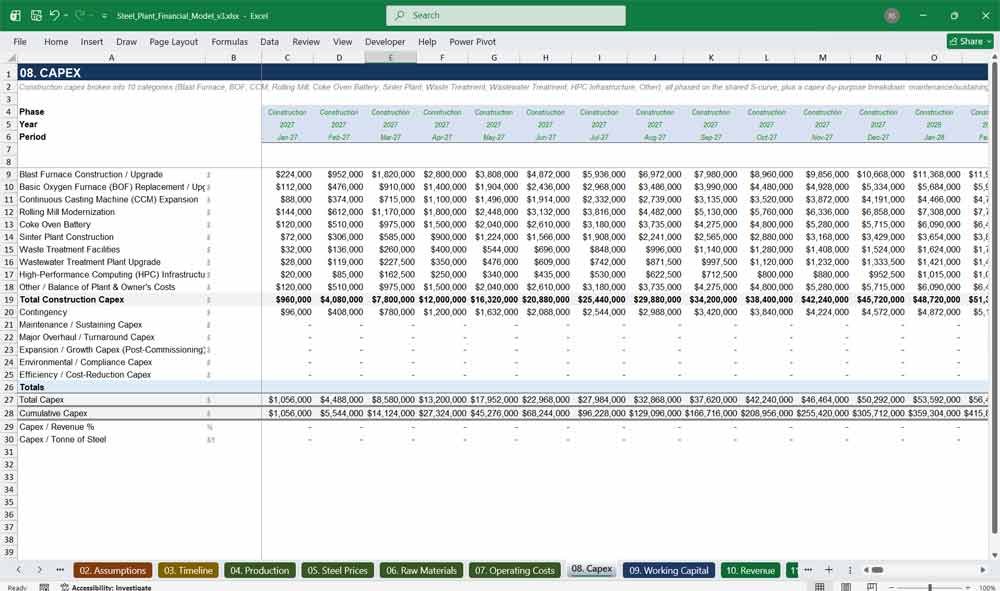The image size is (1000, 591).
Task: Click the Excel app icon in title bar
Action: click(15, 15)
